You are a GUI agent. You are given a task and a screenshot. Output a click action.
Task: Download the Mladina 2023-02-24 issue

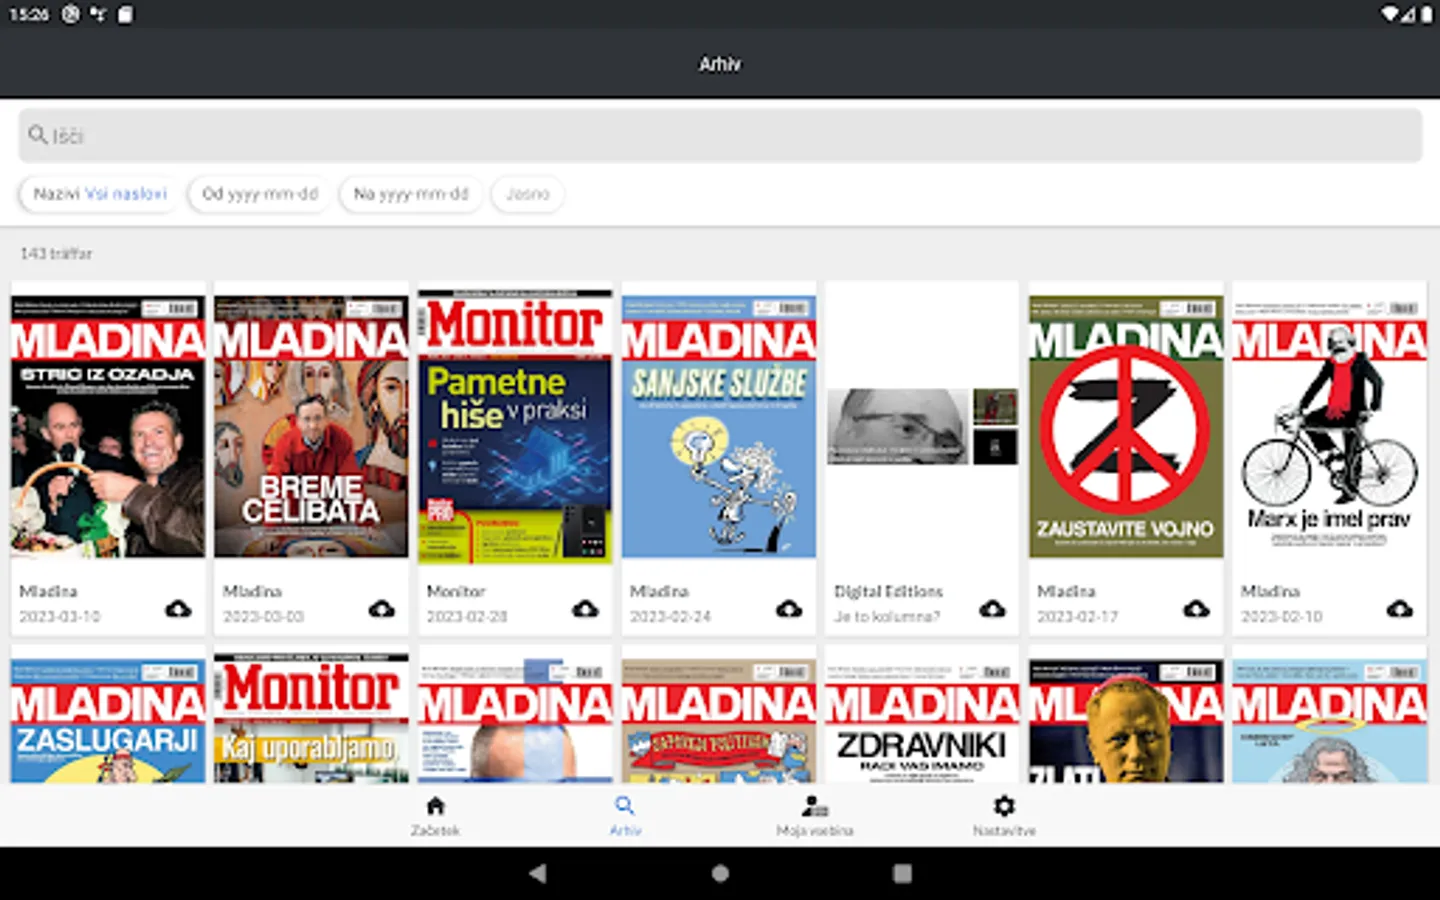789,608
